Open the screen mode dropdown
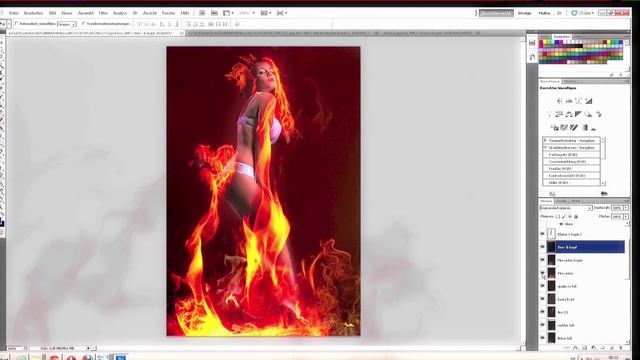640x360 pixels. pos(282,13)
